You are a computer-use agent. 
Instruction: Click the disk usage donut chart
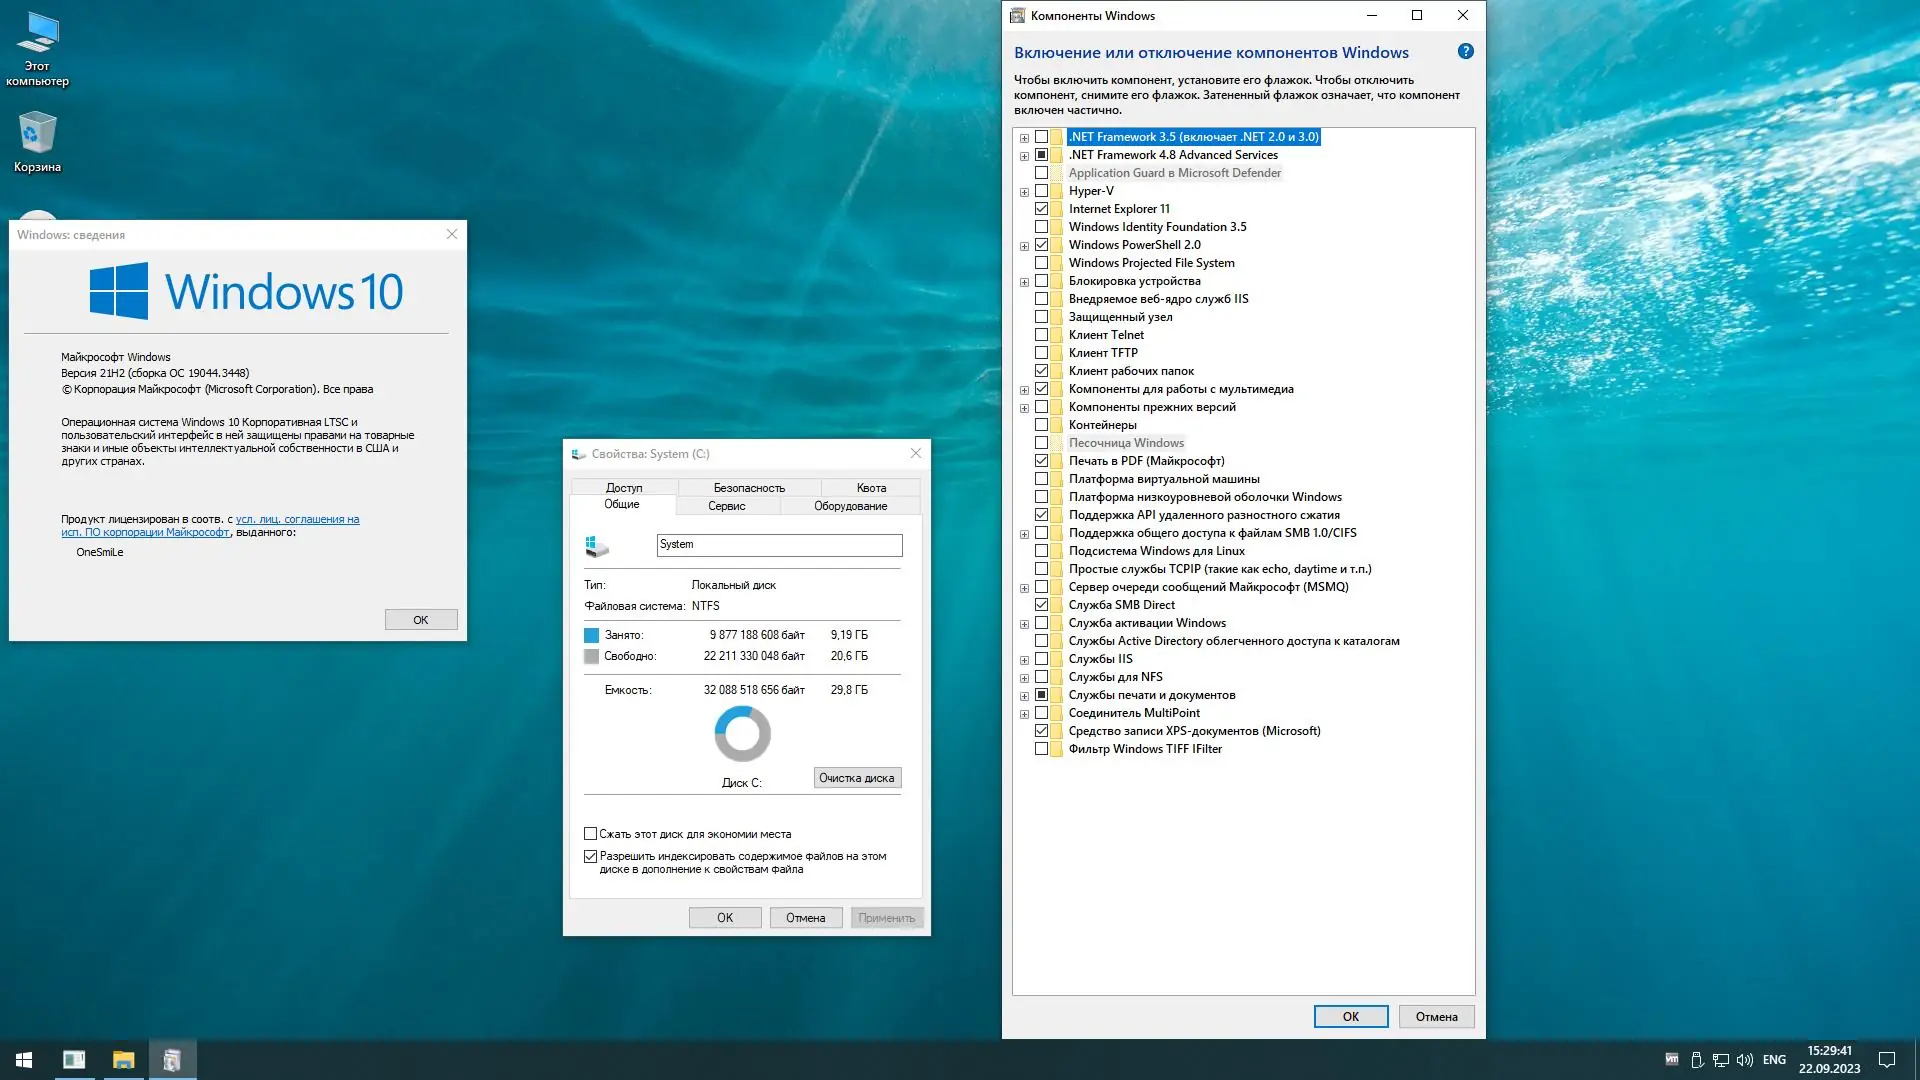tap(742, 734)
